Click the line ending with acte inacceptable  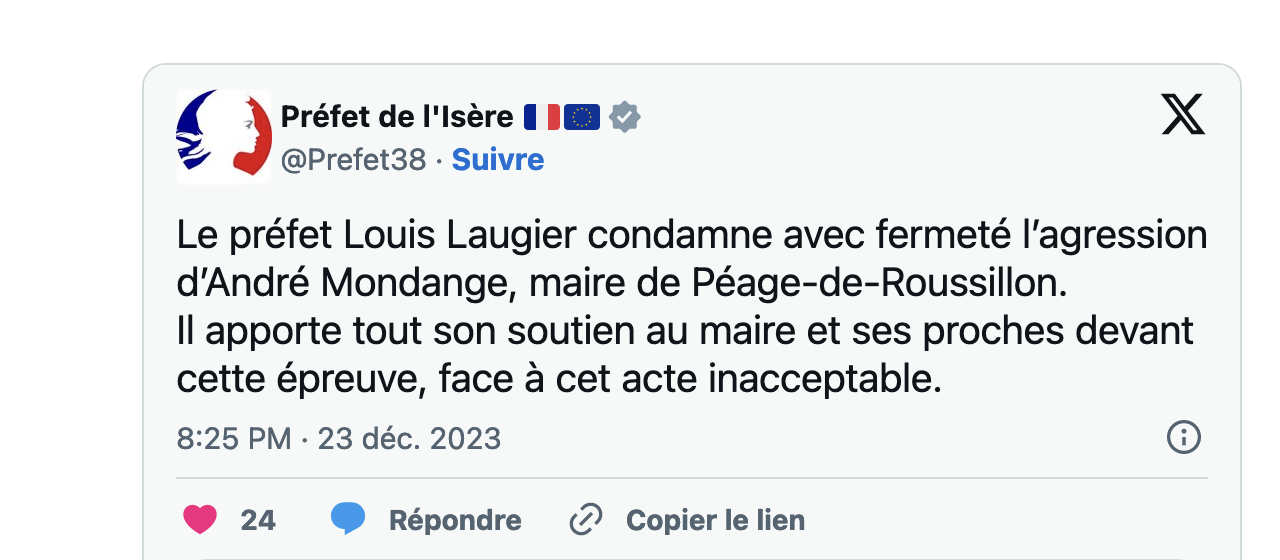coord(560,380)
